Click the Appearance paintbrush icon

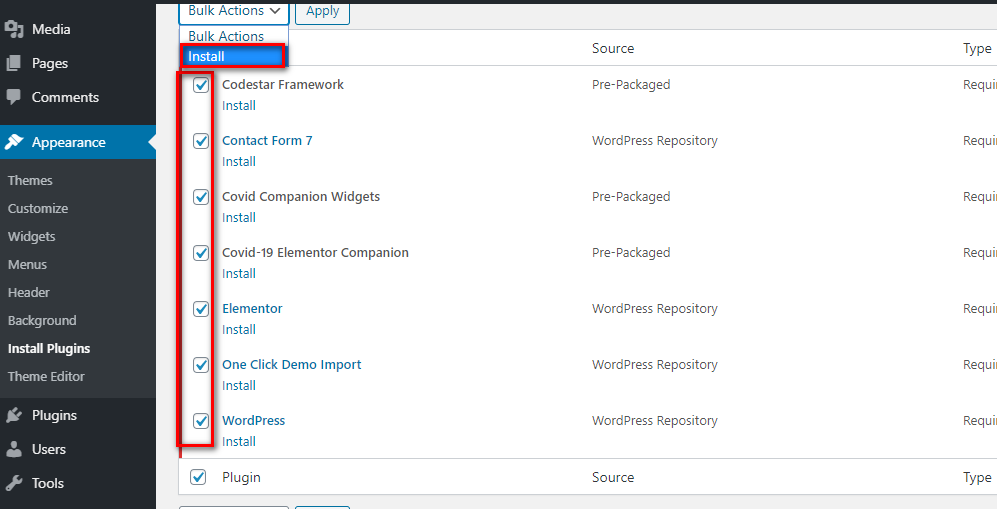14,142
